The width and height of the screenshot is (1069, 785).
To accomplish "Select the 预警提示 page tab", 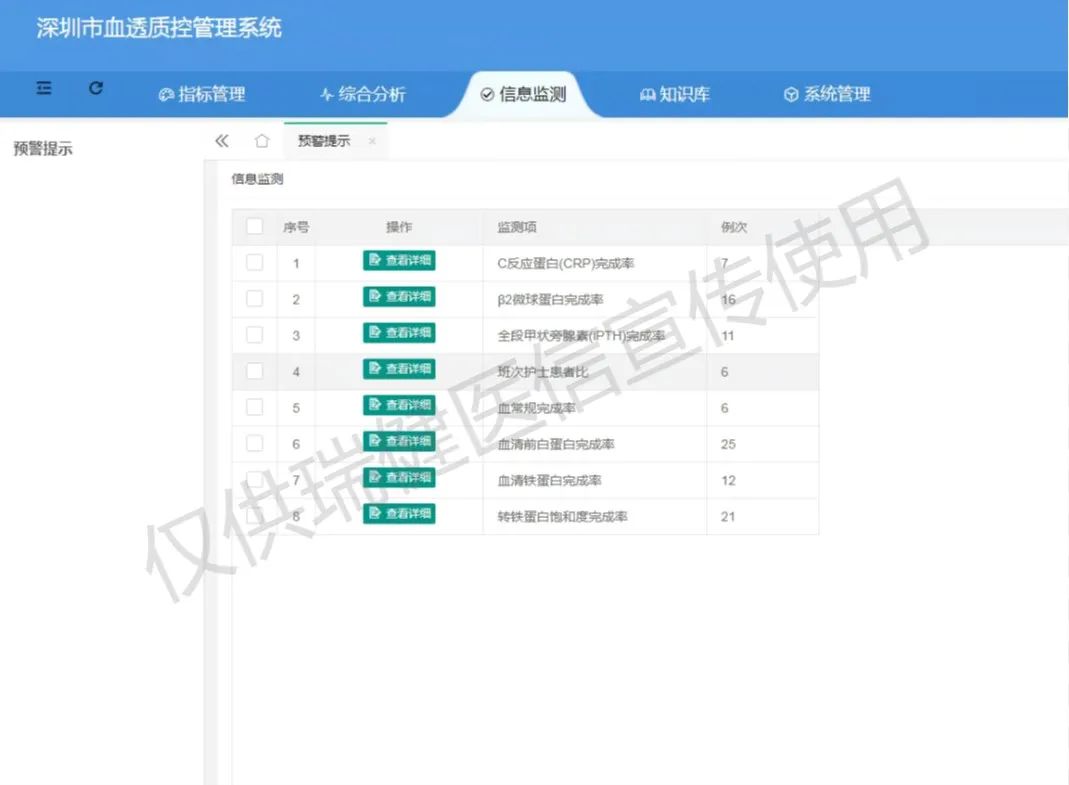I will (324, 141).
